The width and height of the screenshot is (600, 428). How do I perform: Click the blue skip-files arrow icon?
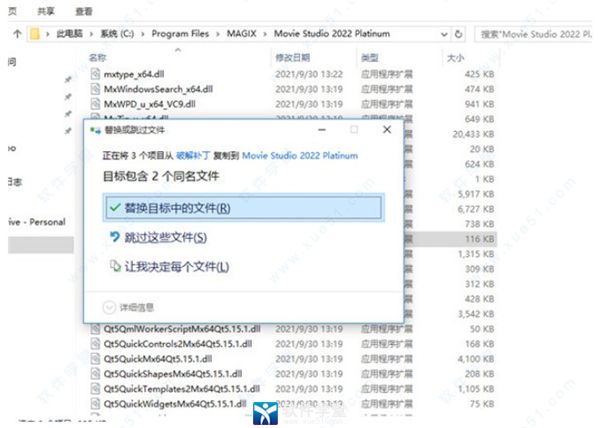113,238
